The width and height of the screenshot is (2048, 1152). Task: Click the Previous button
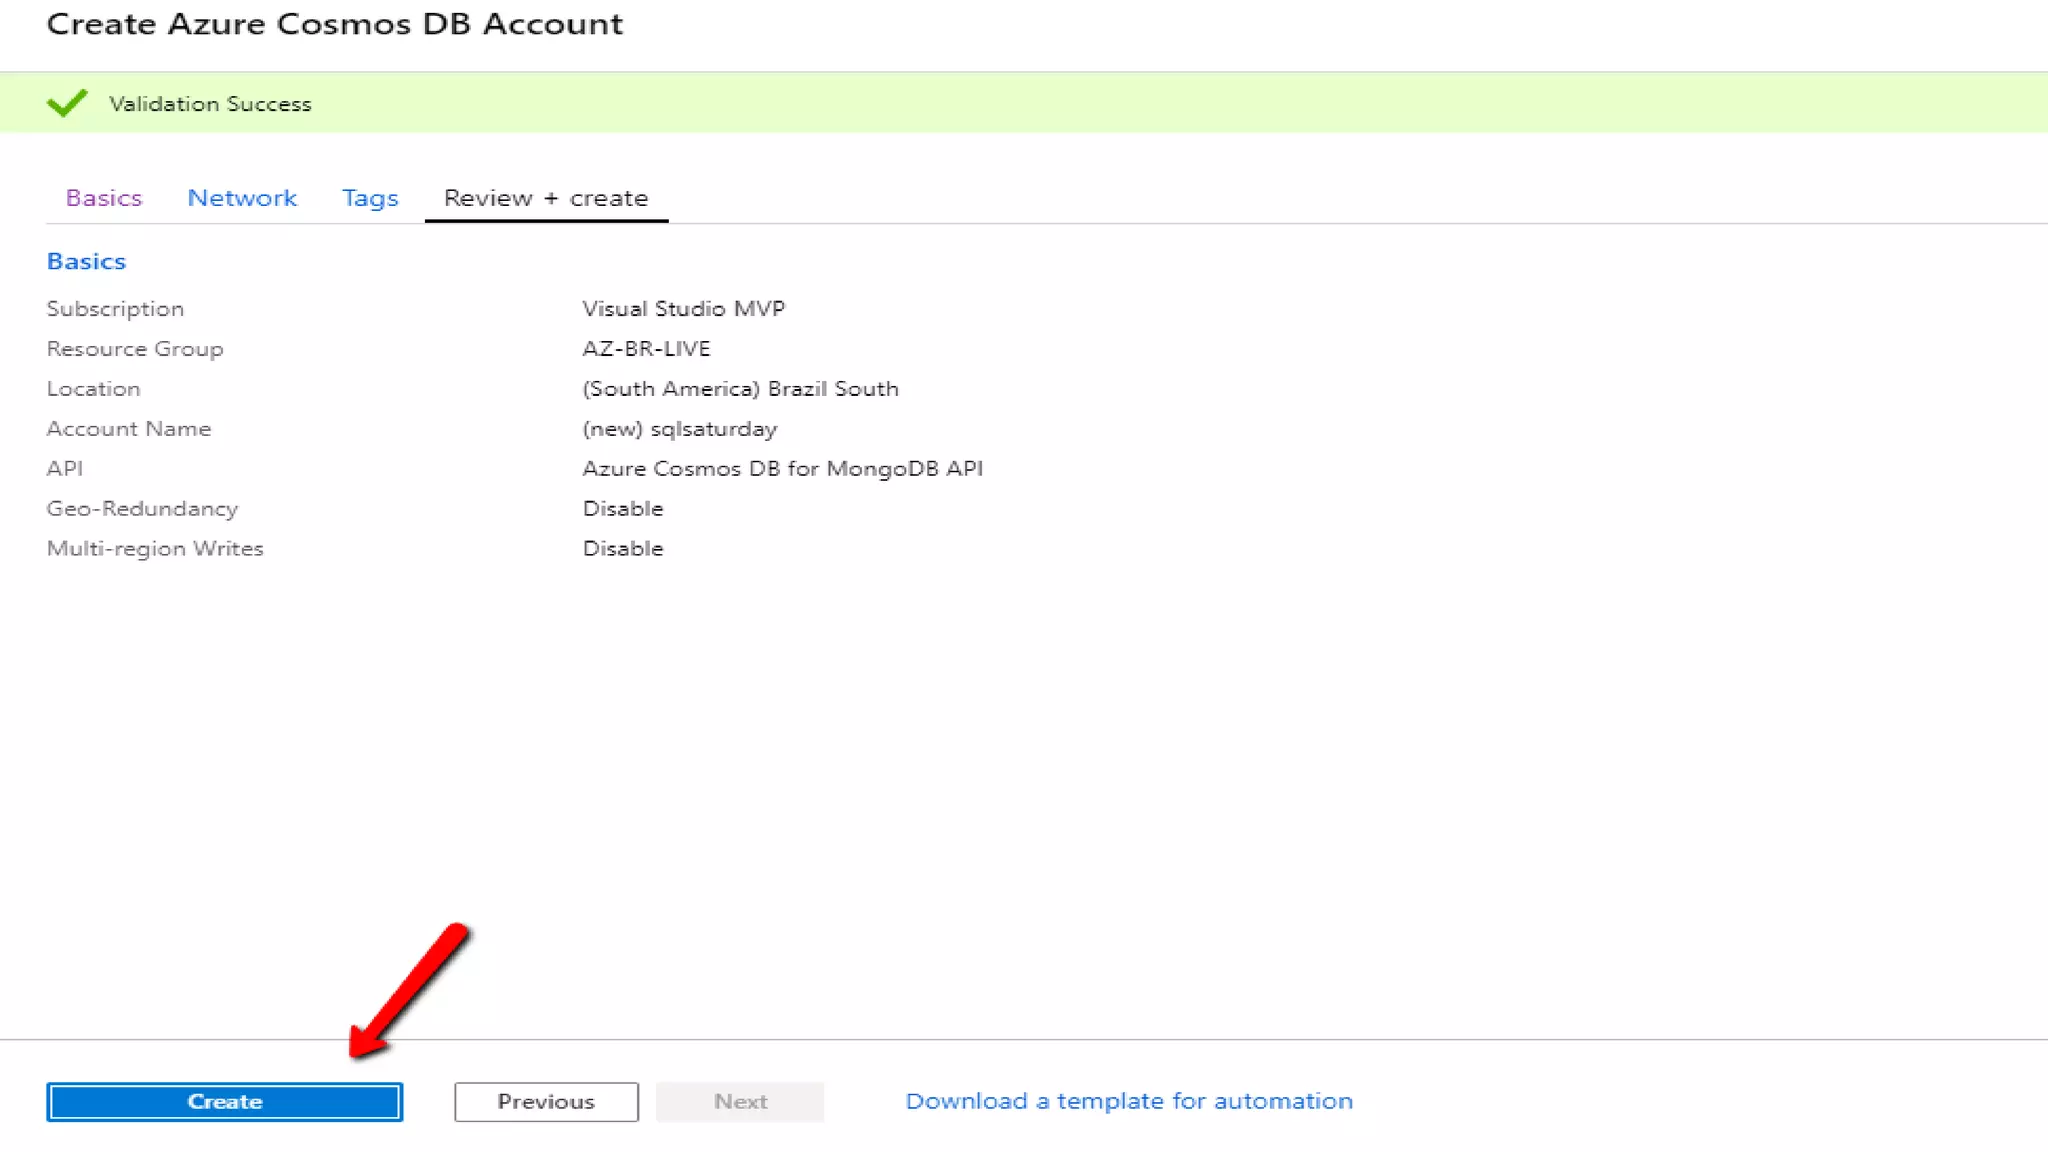point(546,1101)
